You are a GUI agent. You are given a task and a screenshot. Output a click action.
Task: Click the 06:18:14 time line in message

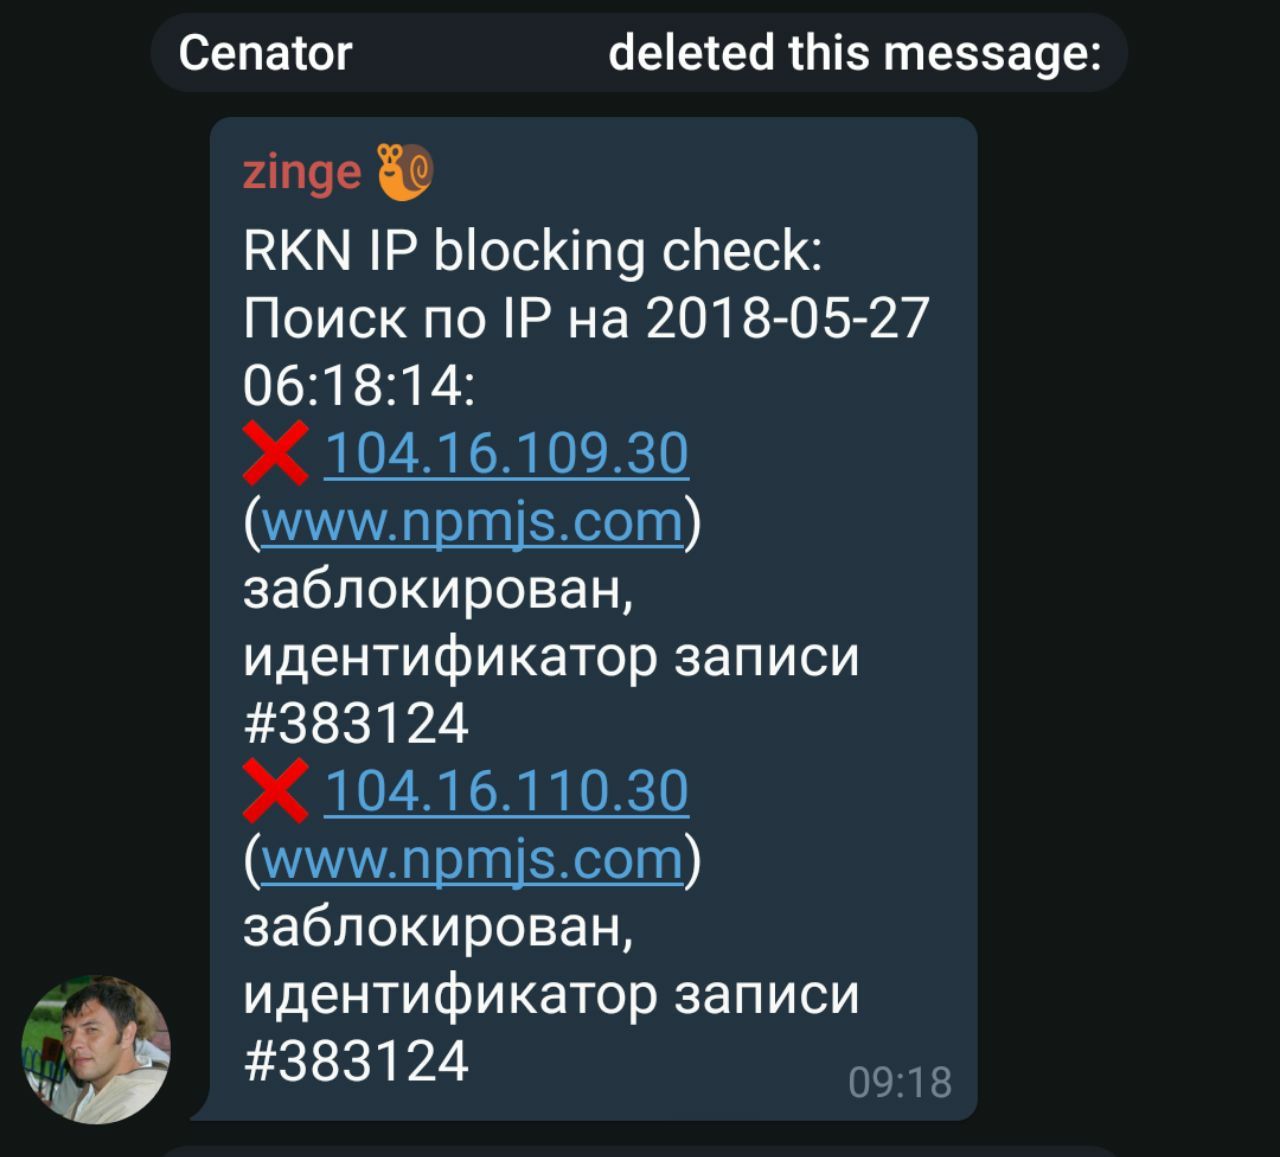(359, 386)
